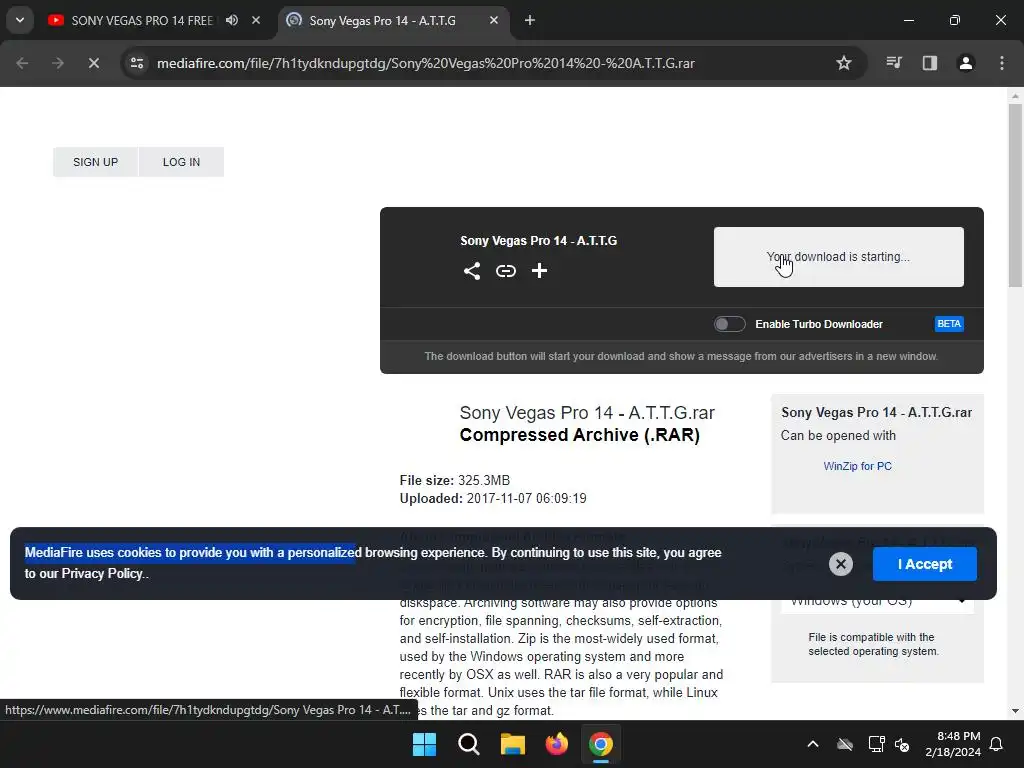Expand the operating system dropdown

point(876,601)
